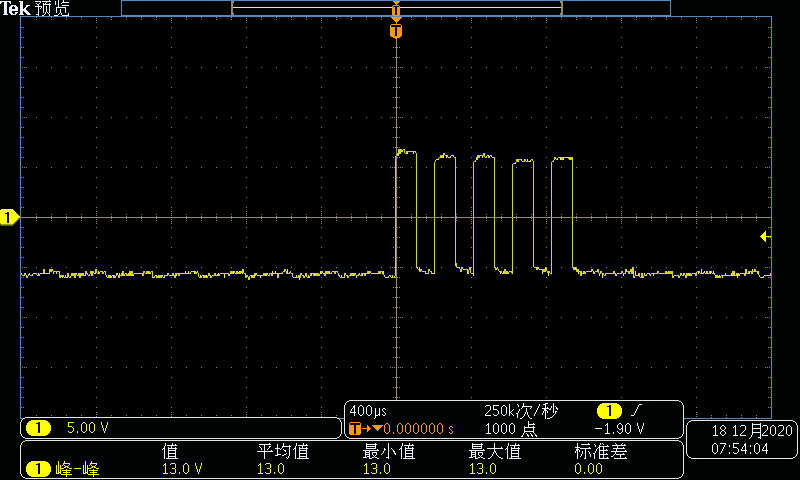Click the channel 1 ground marker on left edge
The width and height of the screenshot is (800, 480).
9,217
